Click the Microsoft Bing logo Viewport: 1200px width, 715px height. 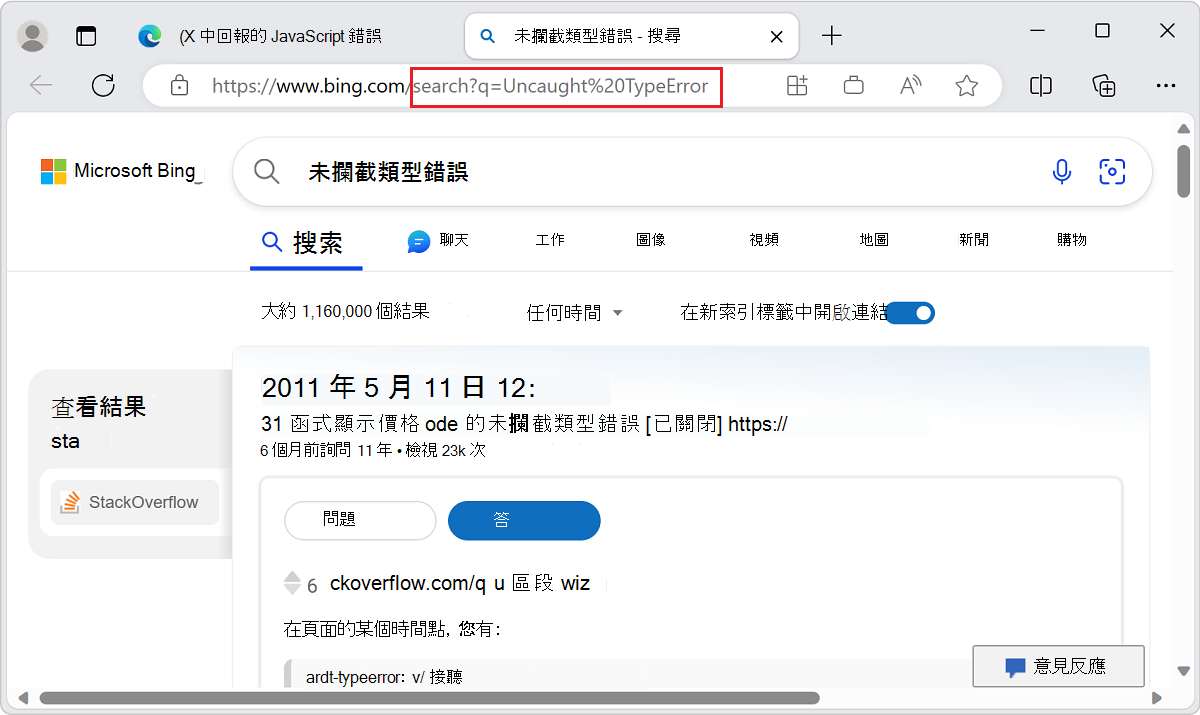coord(120,170)
